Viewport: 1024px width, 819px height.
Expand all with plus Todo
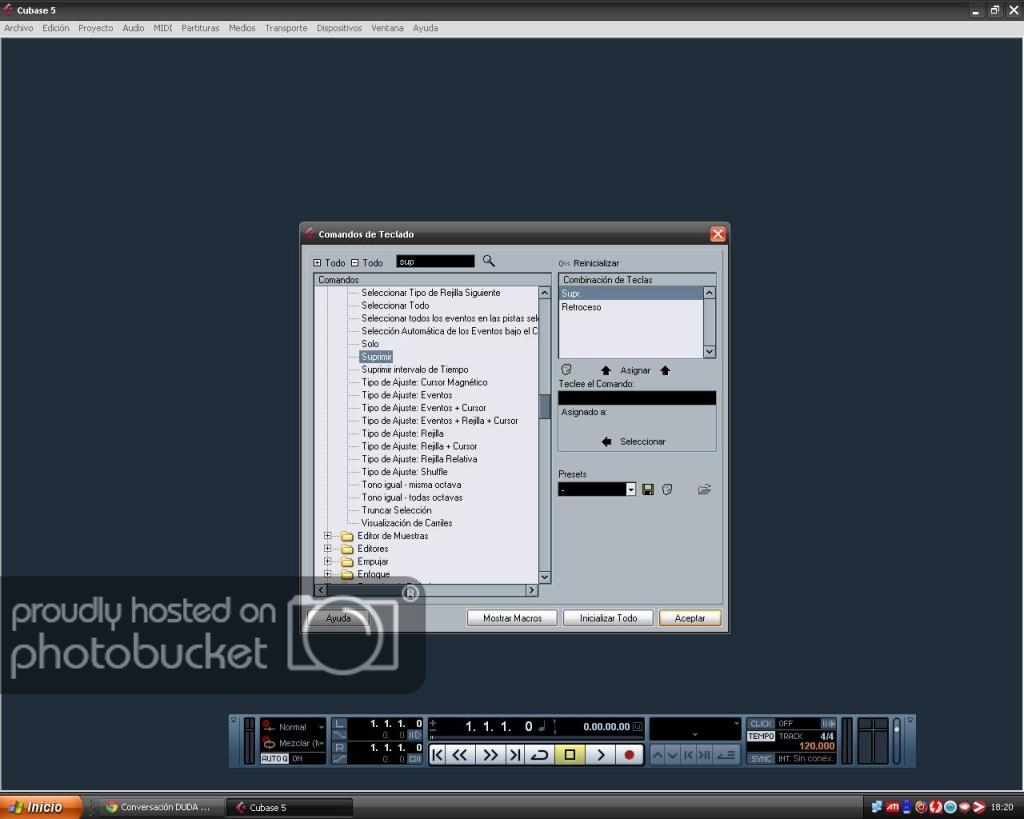(317, 263)
